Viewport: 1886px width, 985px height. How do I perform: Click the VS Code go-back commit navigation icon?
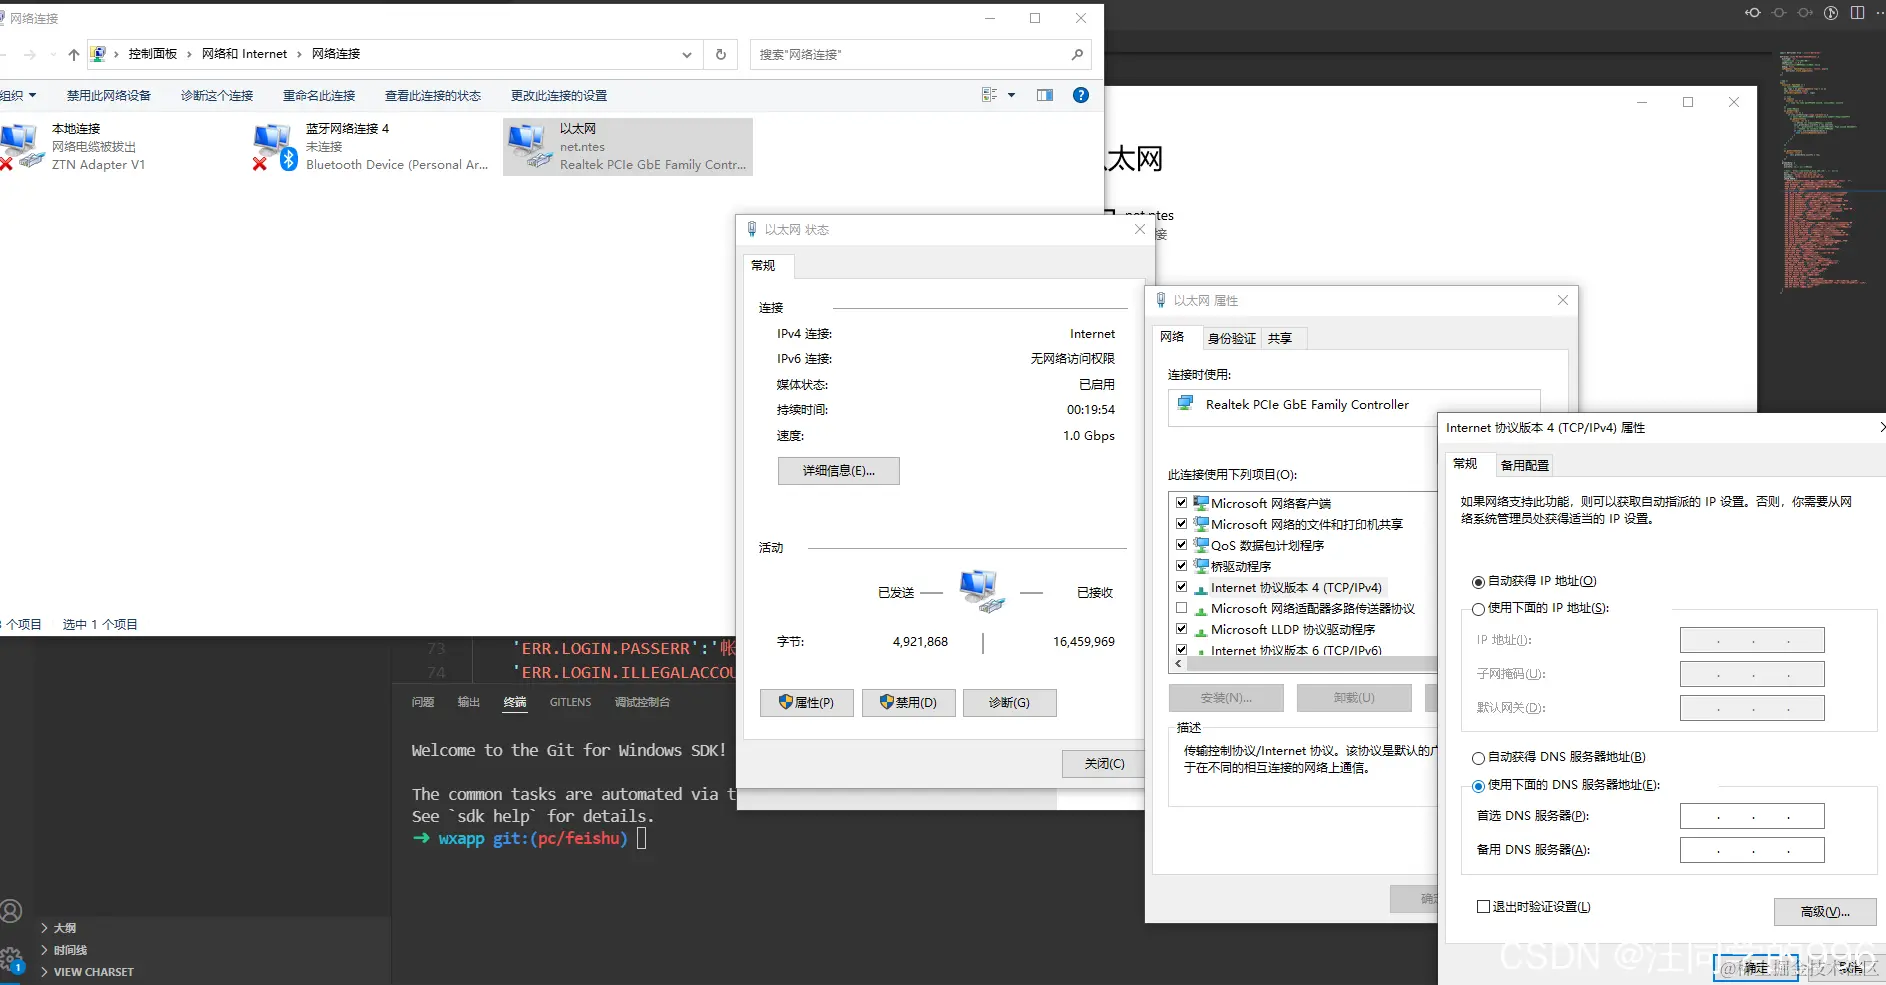coord(1753,13)
